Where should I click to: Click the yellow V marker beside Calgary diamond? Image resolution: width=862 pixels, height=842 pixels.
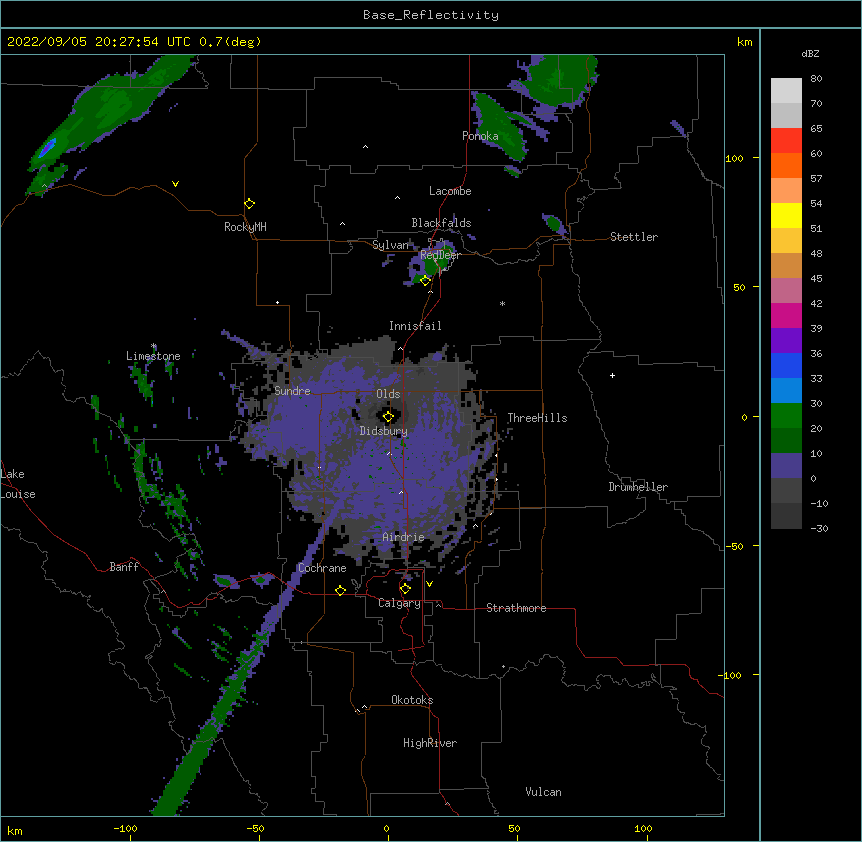pos(429,584)
